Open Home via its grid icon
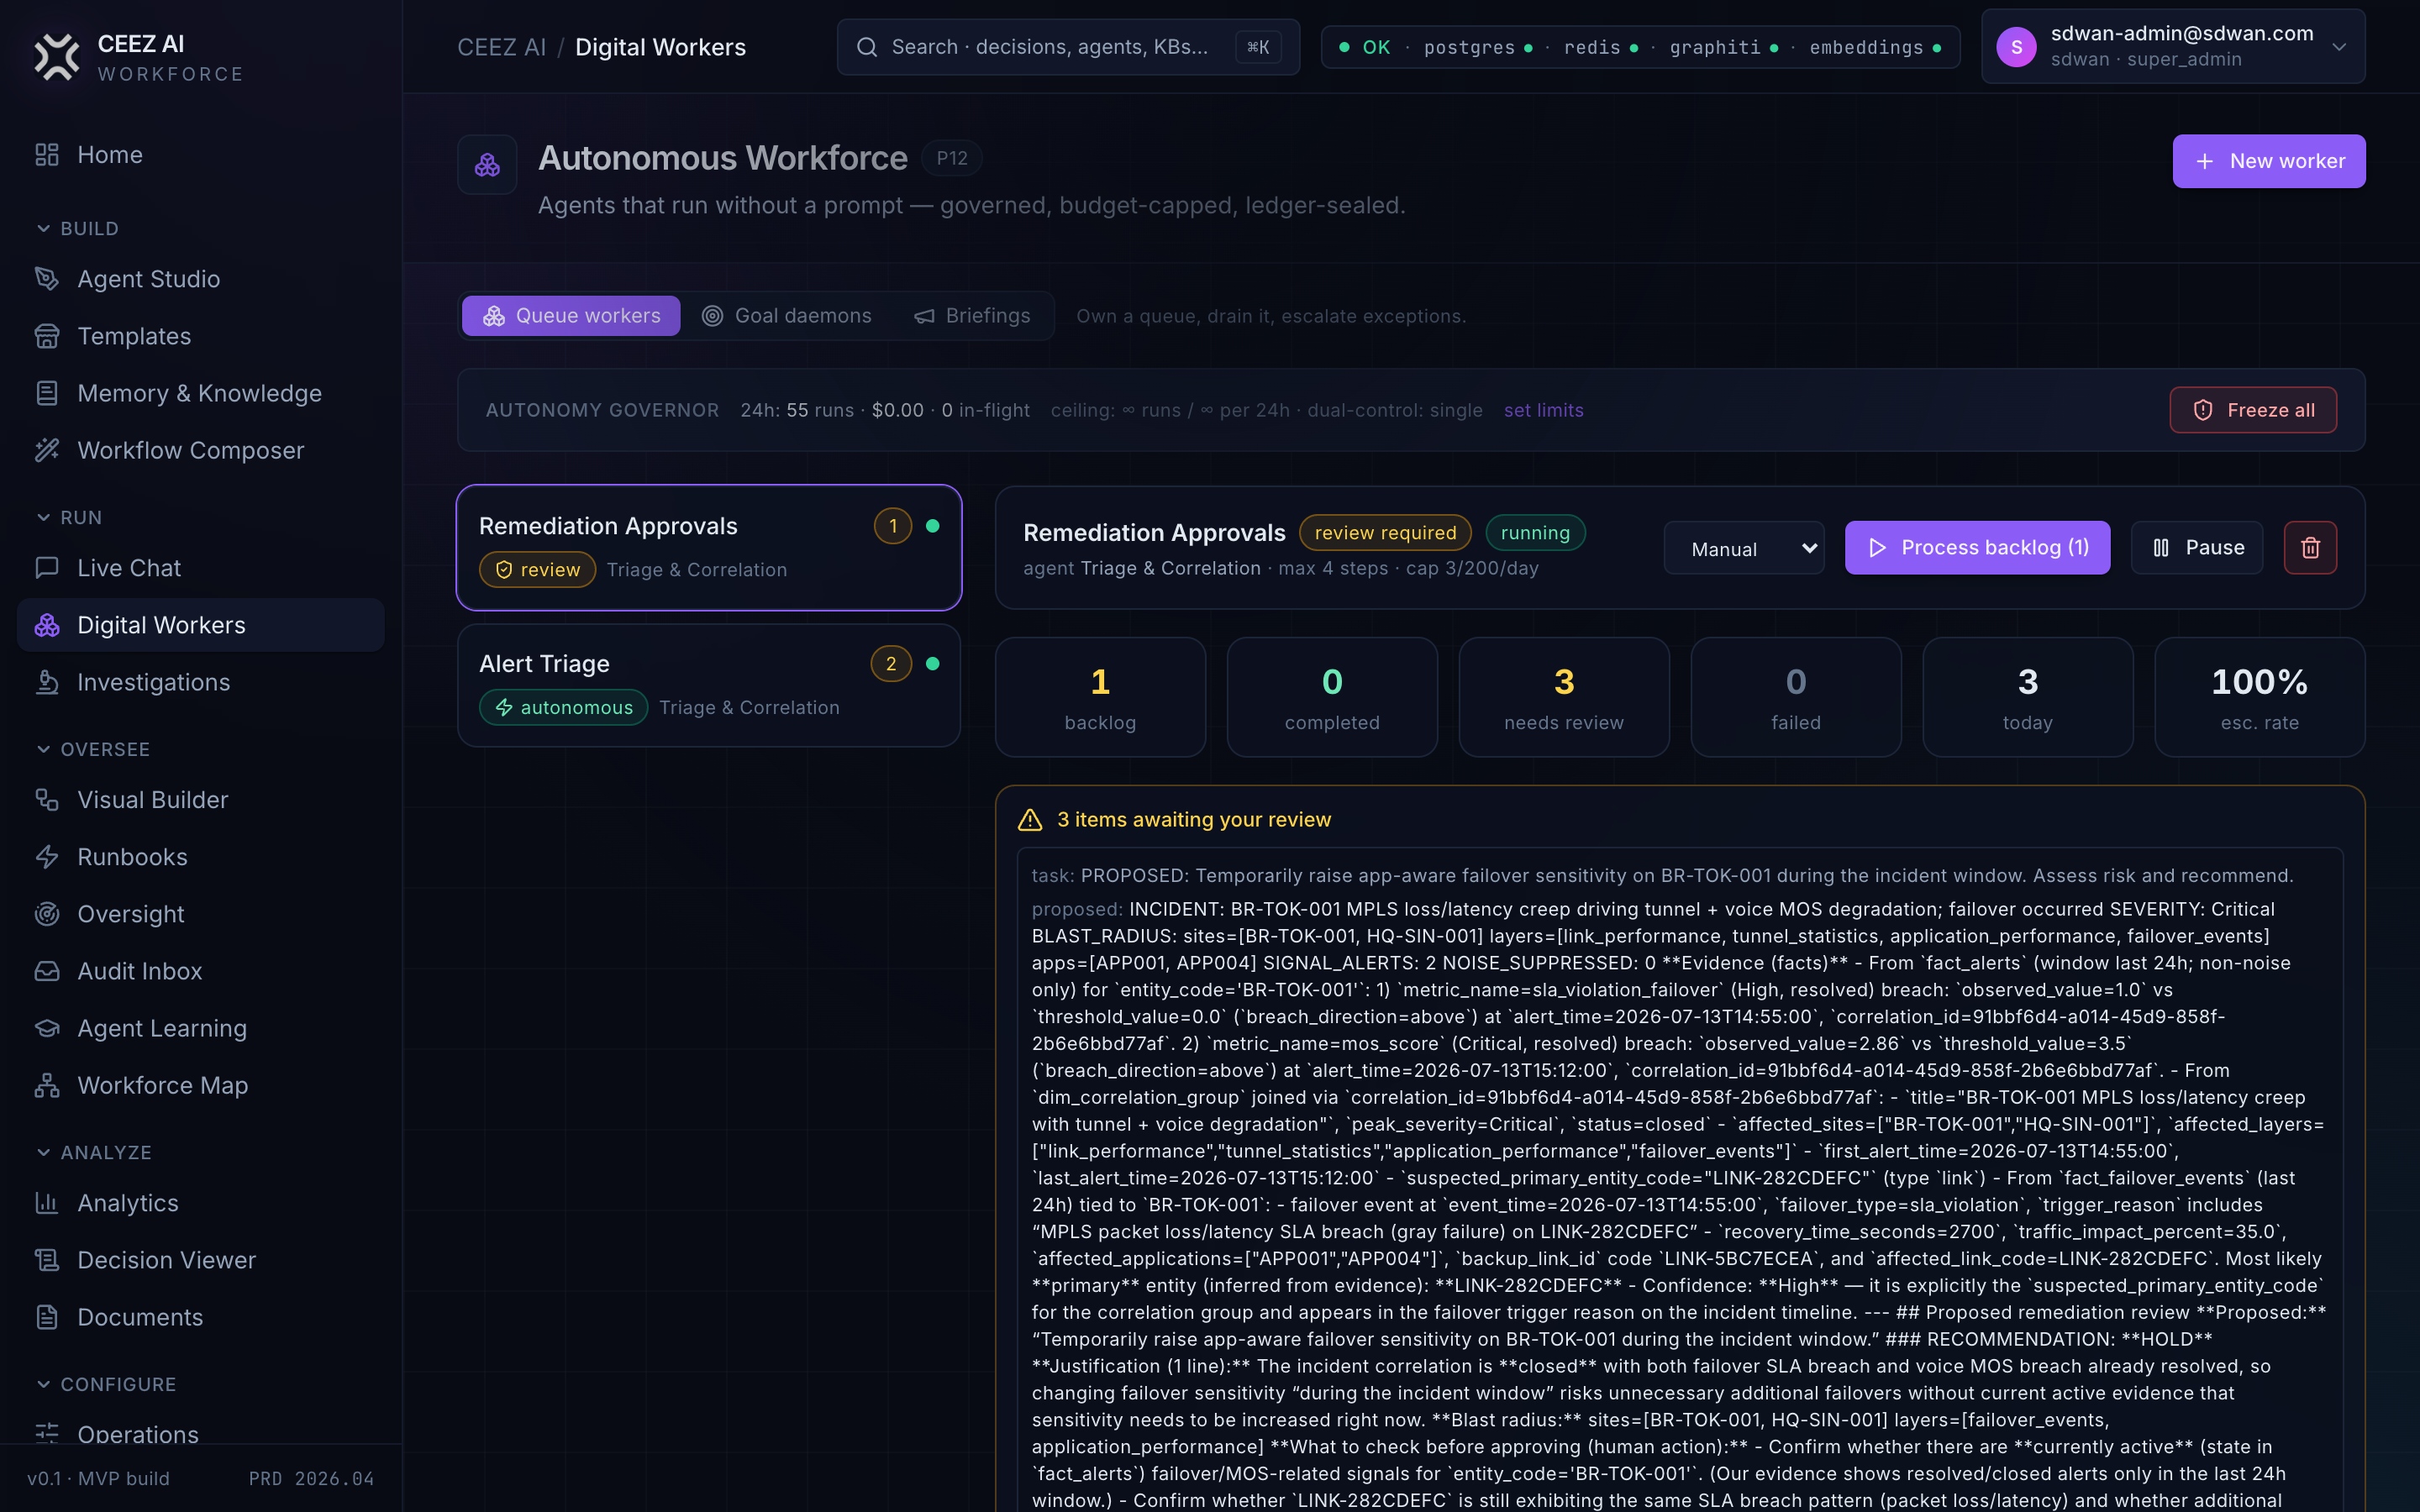 47,155
